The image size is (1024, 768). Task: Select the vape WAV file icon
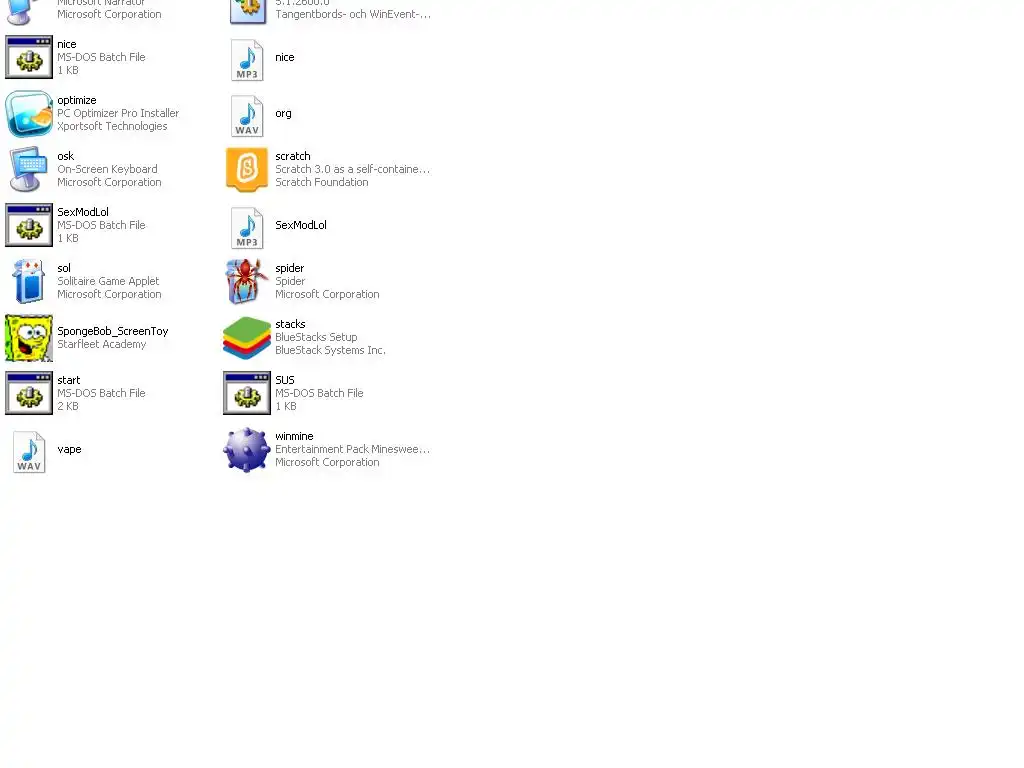coord(29,452)
